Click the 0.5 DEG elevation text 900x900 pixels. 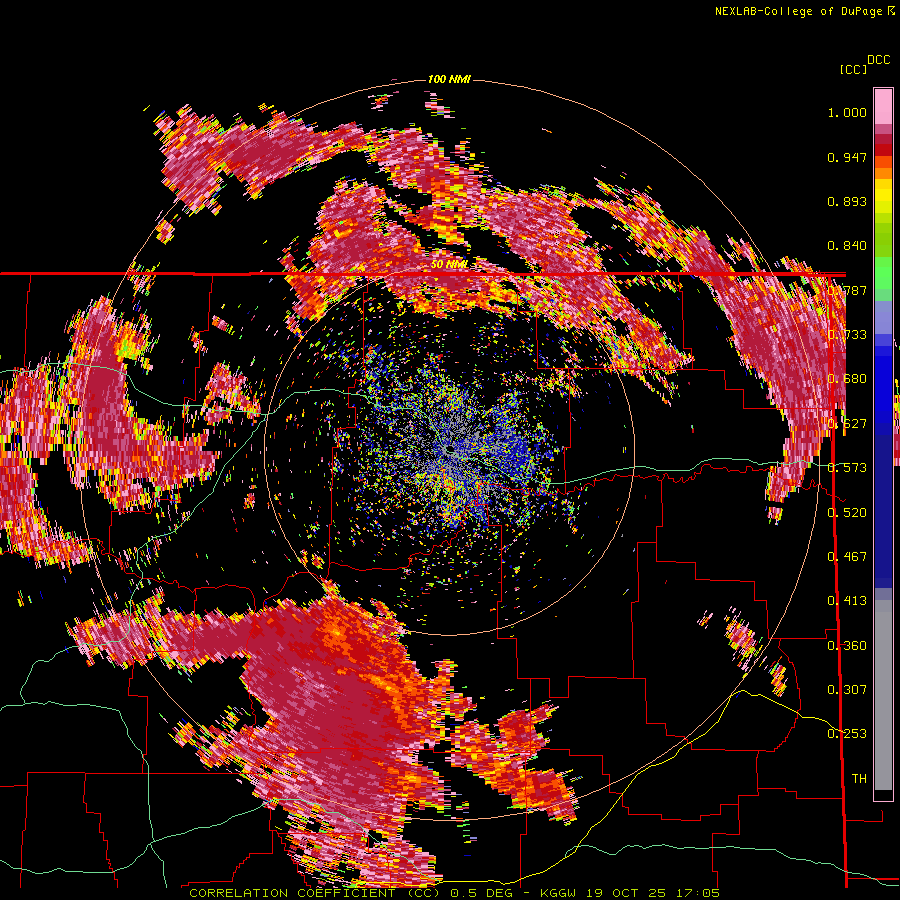486,893
